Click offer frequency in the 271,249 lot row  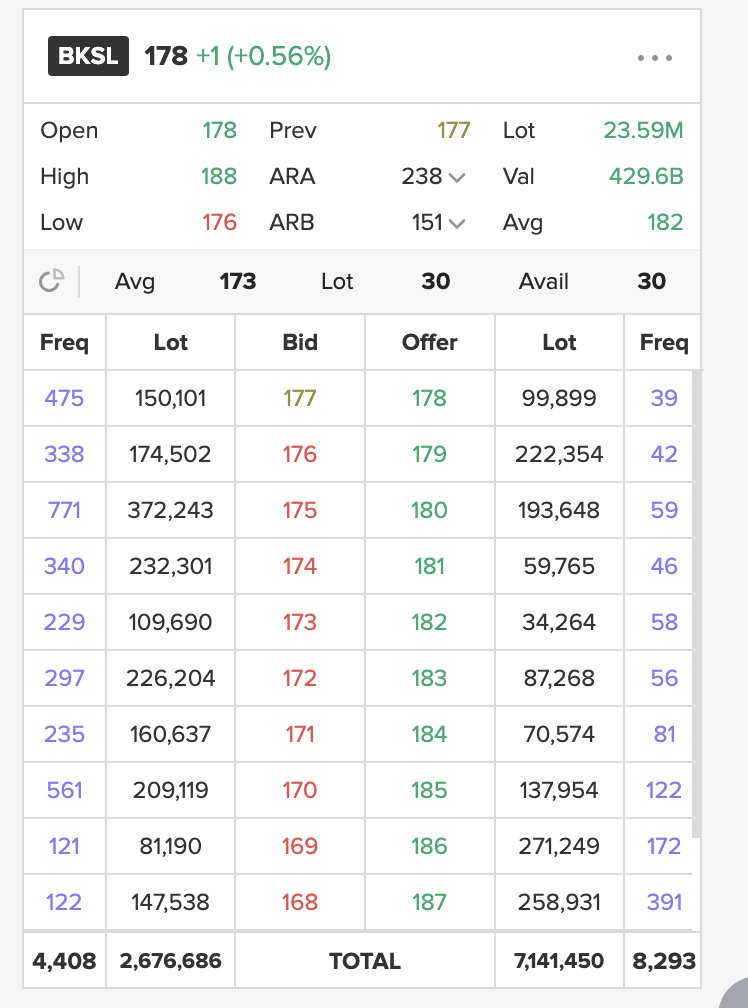664,845
